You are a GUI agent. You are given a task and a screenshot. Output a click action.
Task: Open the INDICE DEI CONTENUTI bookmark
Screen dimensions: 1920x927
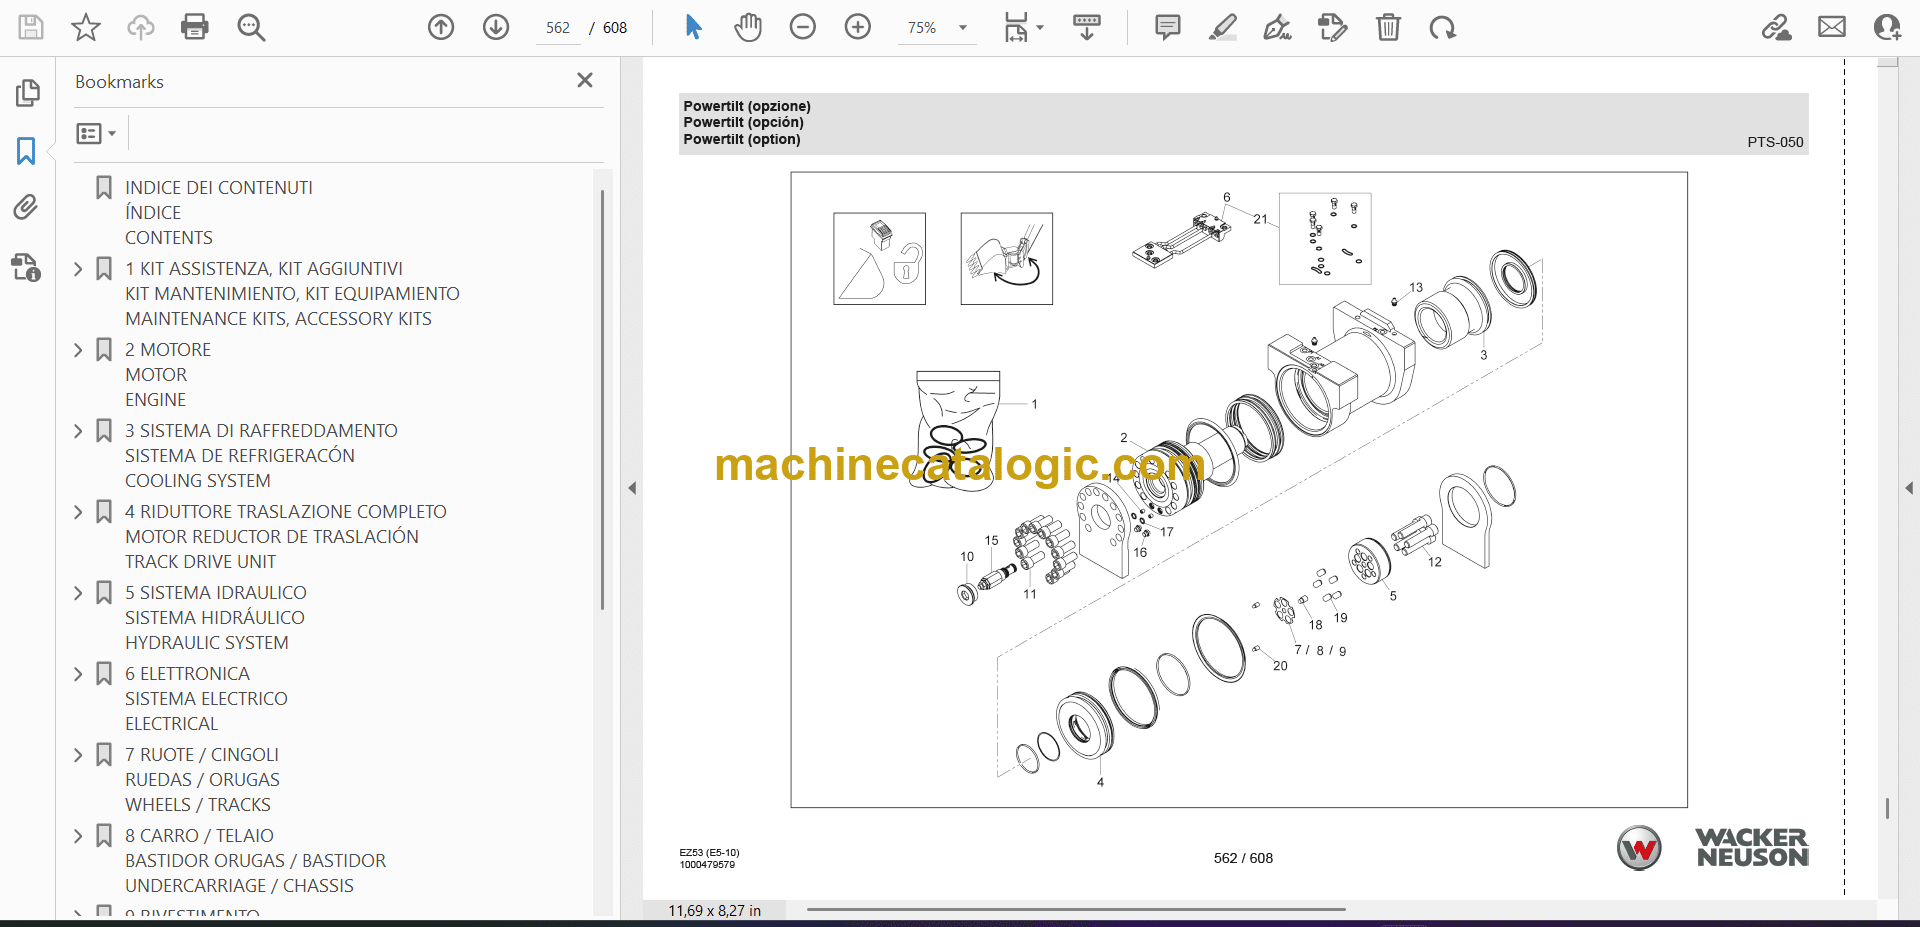click(218, 188)
